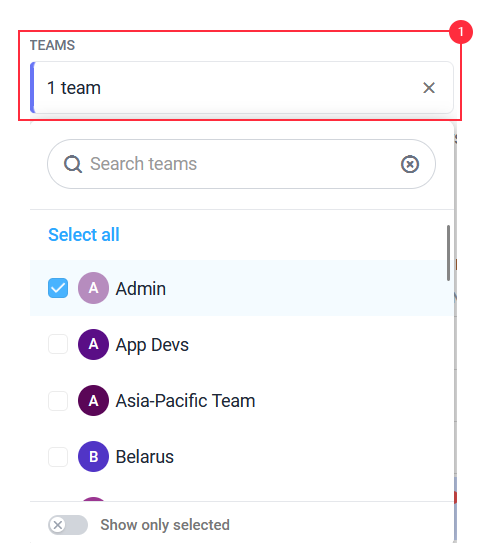Clear the 1 team selection with X

click(x=429, y=88)
